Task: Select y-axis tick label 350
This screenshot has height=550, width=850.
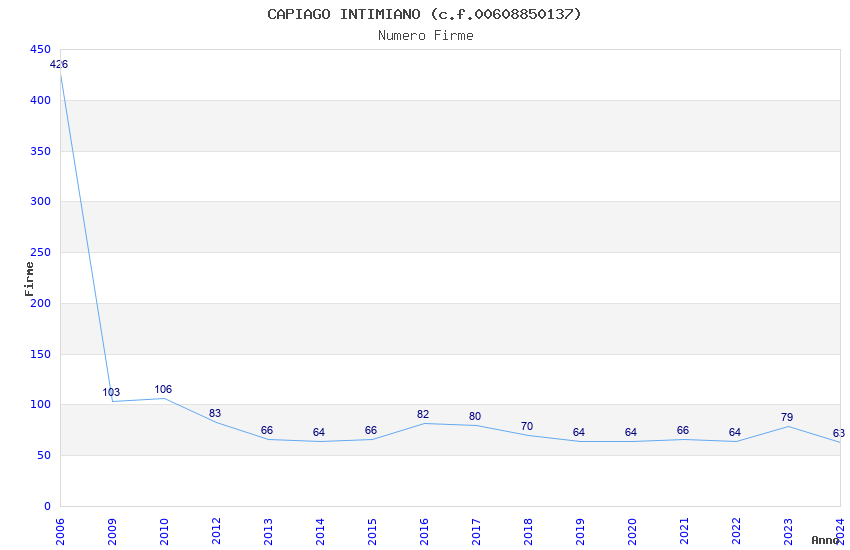Action: point(40,151)
